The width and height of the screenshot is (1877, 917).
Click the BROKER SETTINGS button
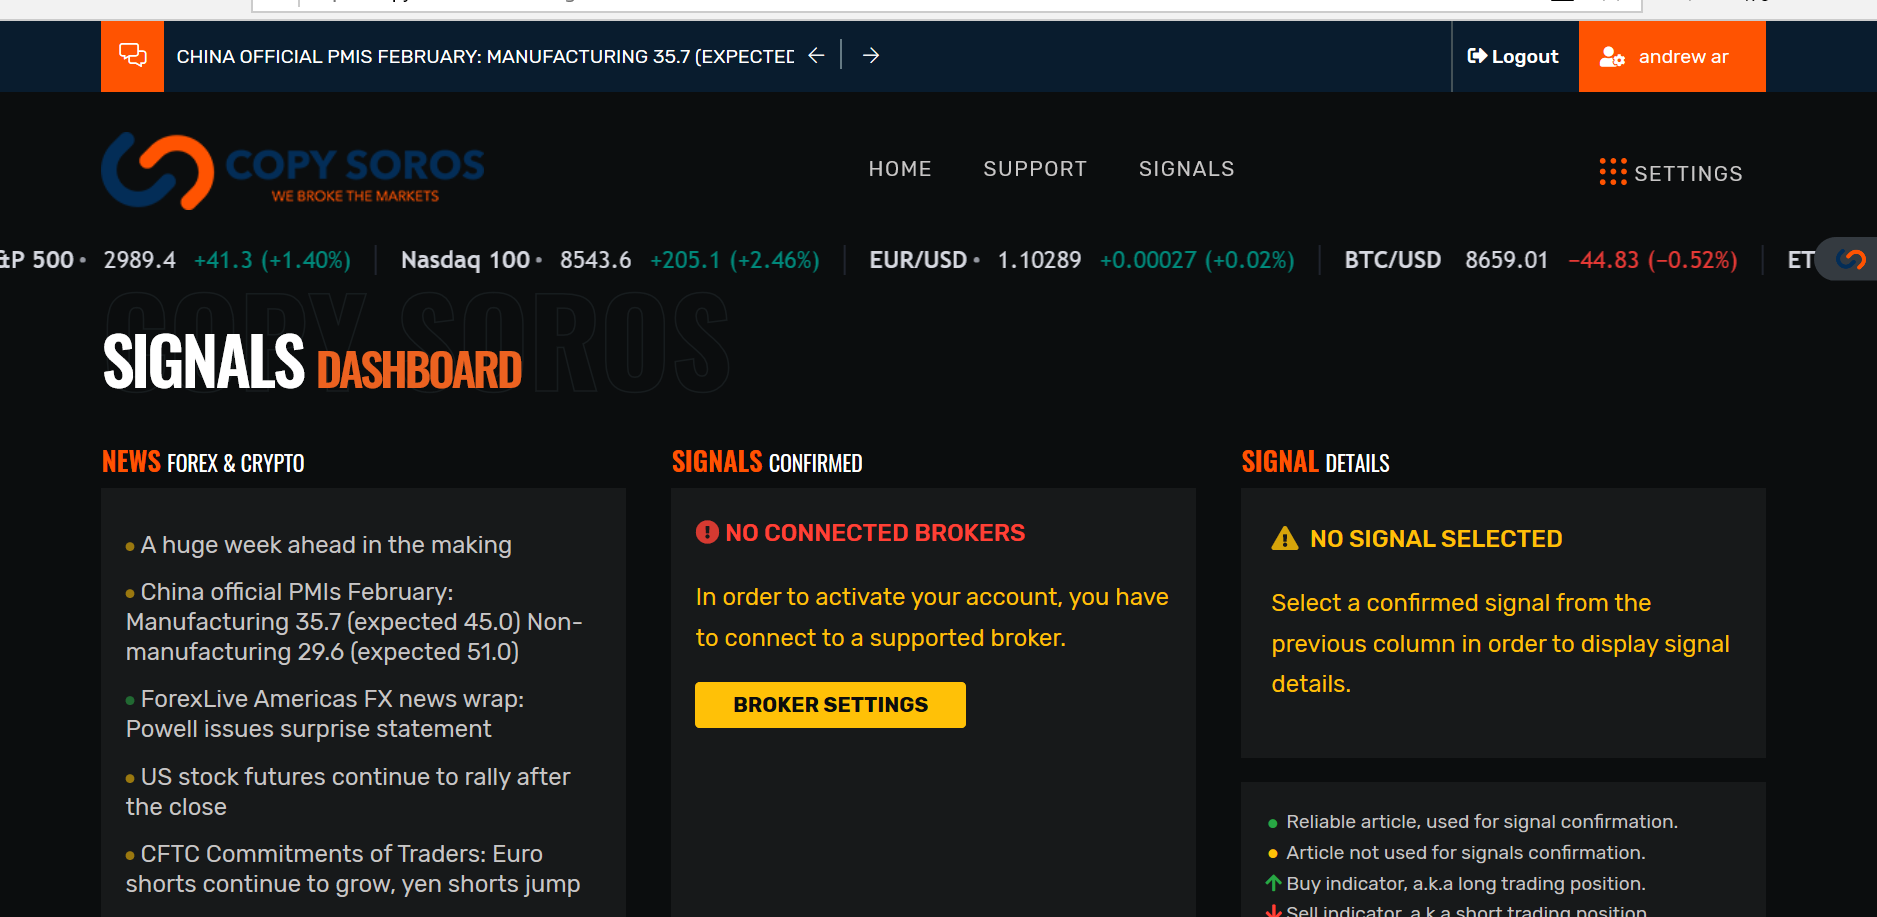click(830, 705)
